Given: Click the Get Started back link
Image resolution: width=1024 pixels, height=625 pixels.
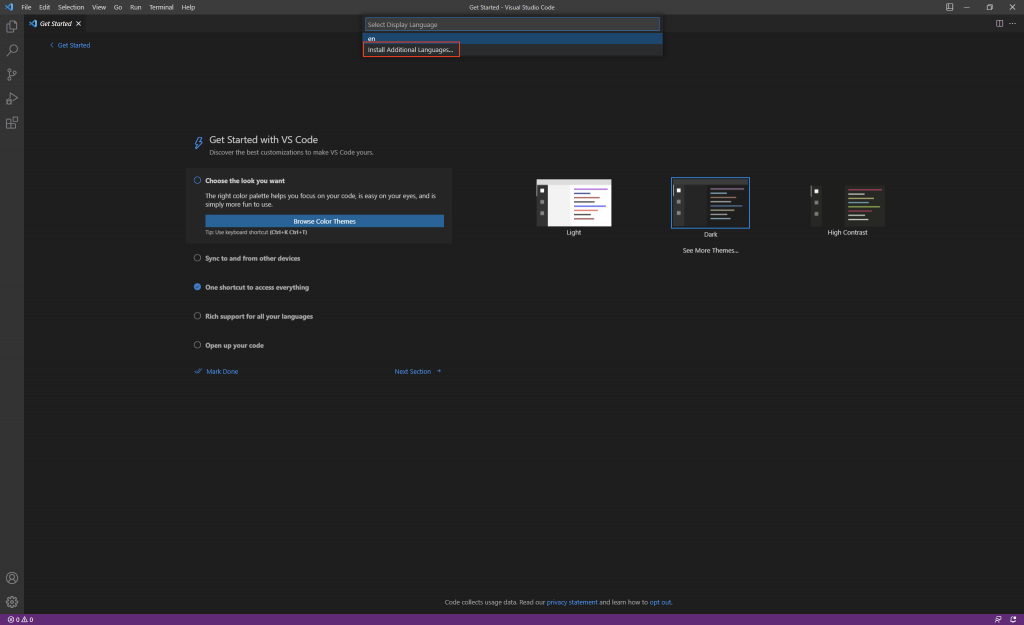Looking at the screenshot, I should point(74,45).
